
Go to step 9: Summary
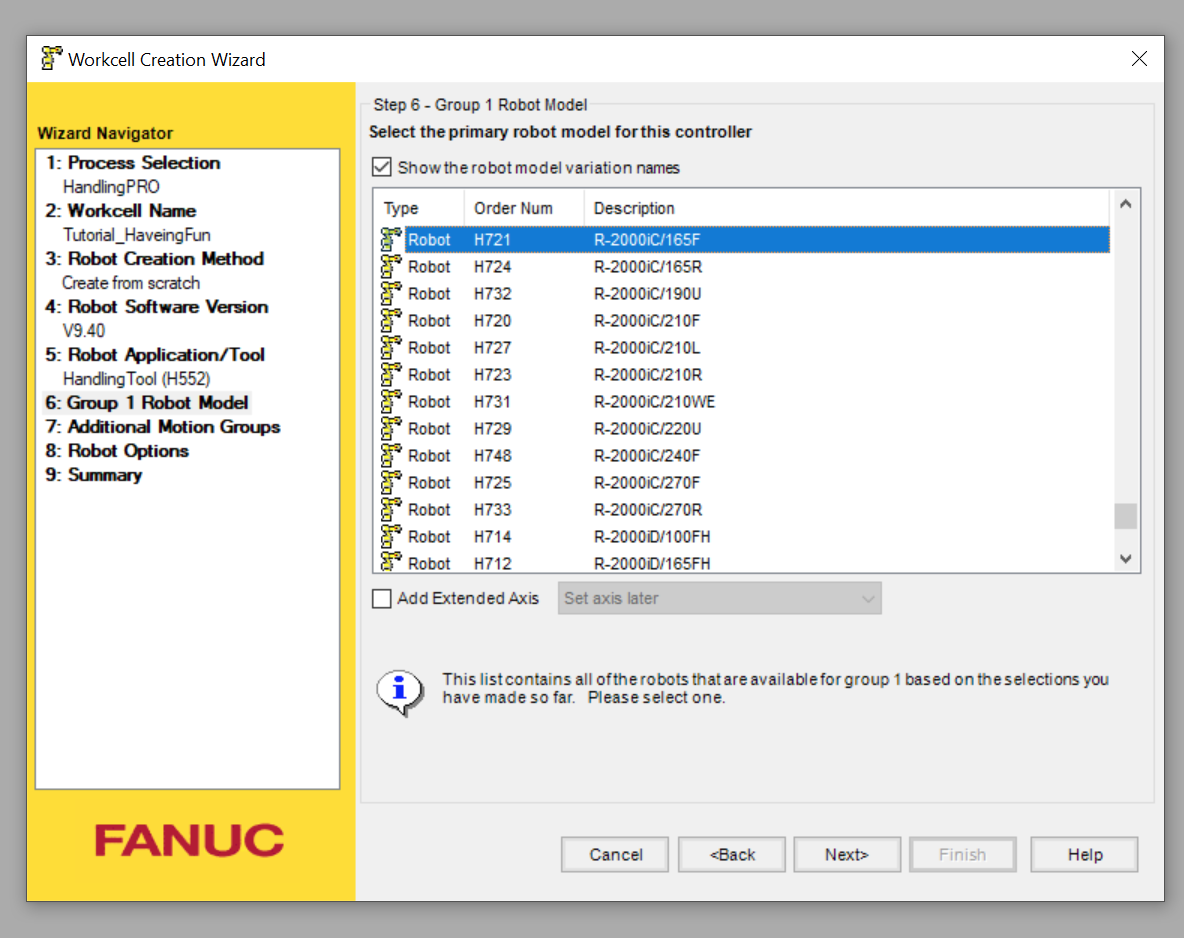click(x=94, y=475)
